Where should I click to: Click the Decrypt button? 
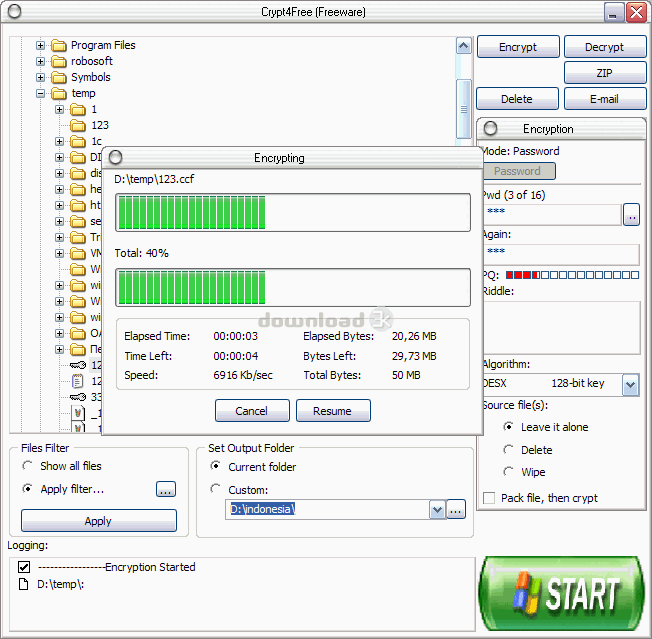(x=604, y=47)
